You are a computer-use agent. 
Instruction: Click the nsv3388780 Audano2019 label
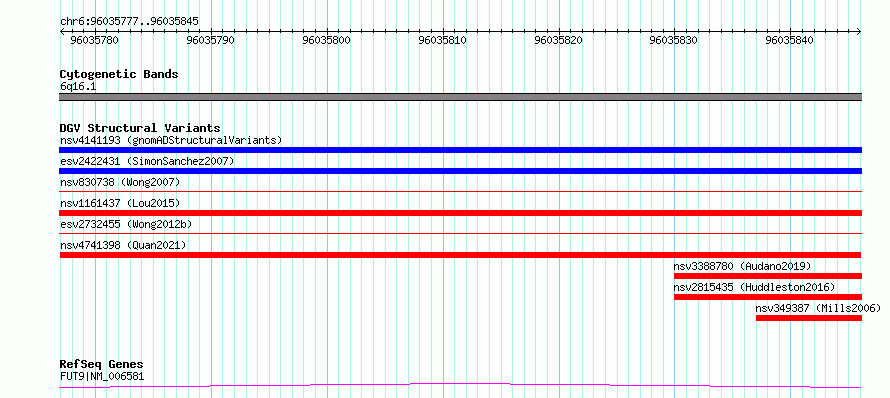tap(742, 266)
